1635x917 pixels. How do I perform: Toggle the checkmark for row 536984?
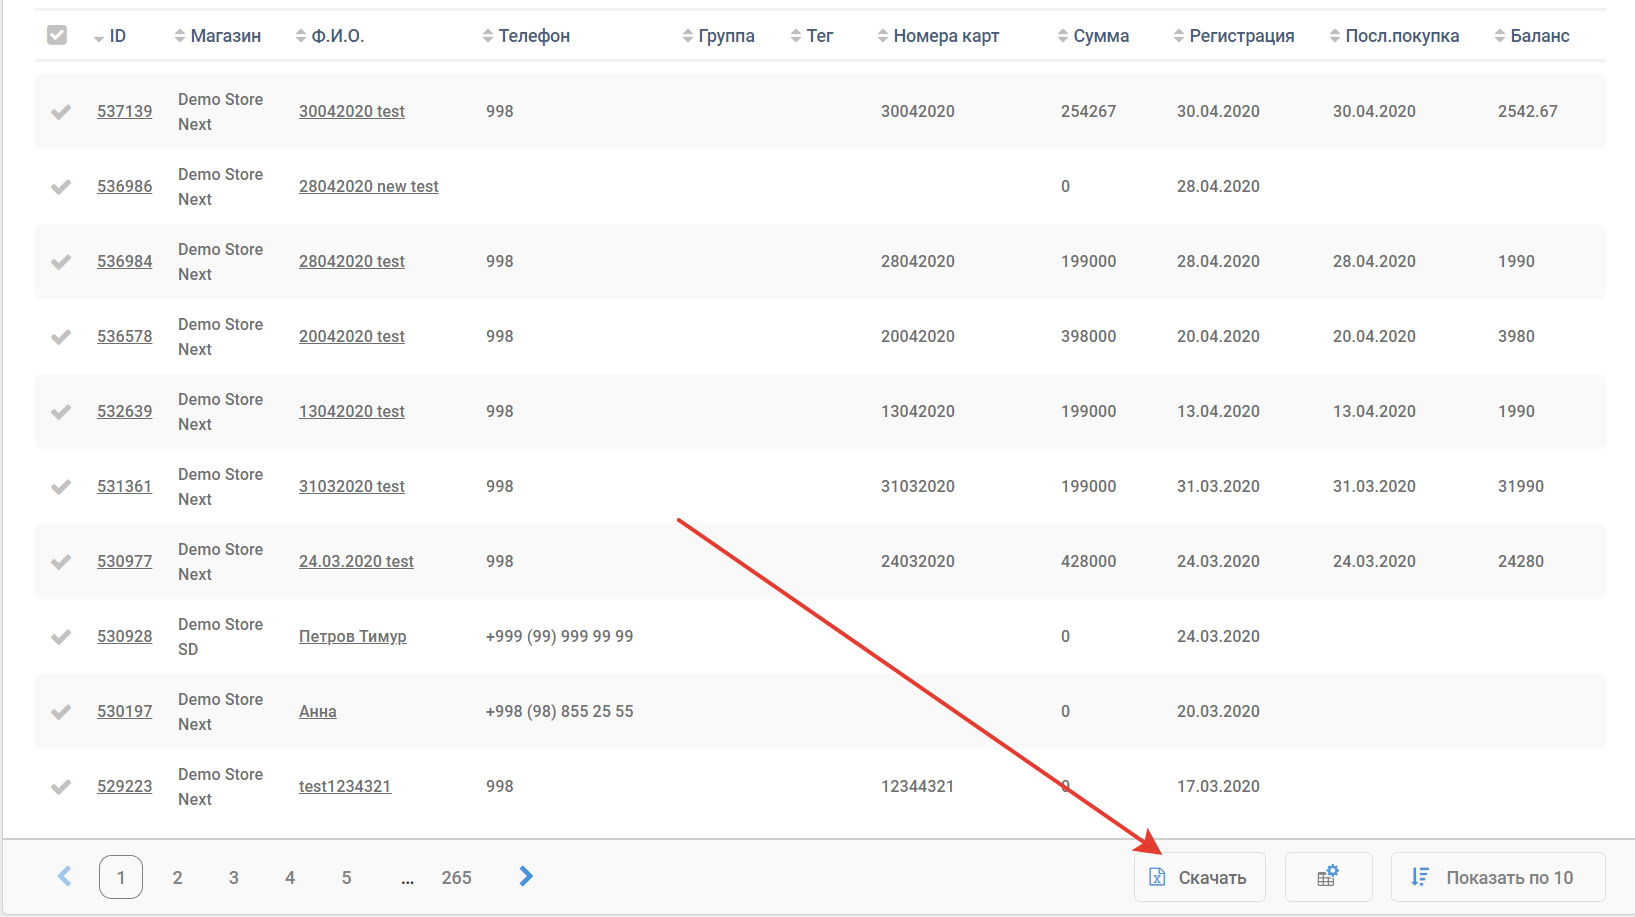(x=61, y=262)
